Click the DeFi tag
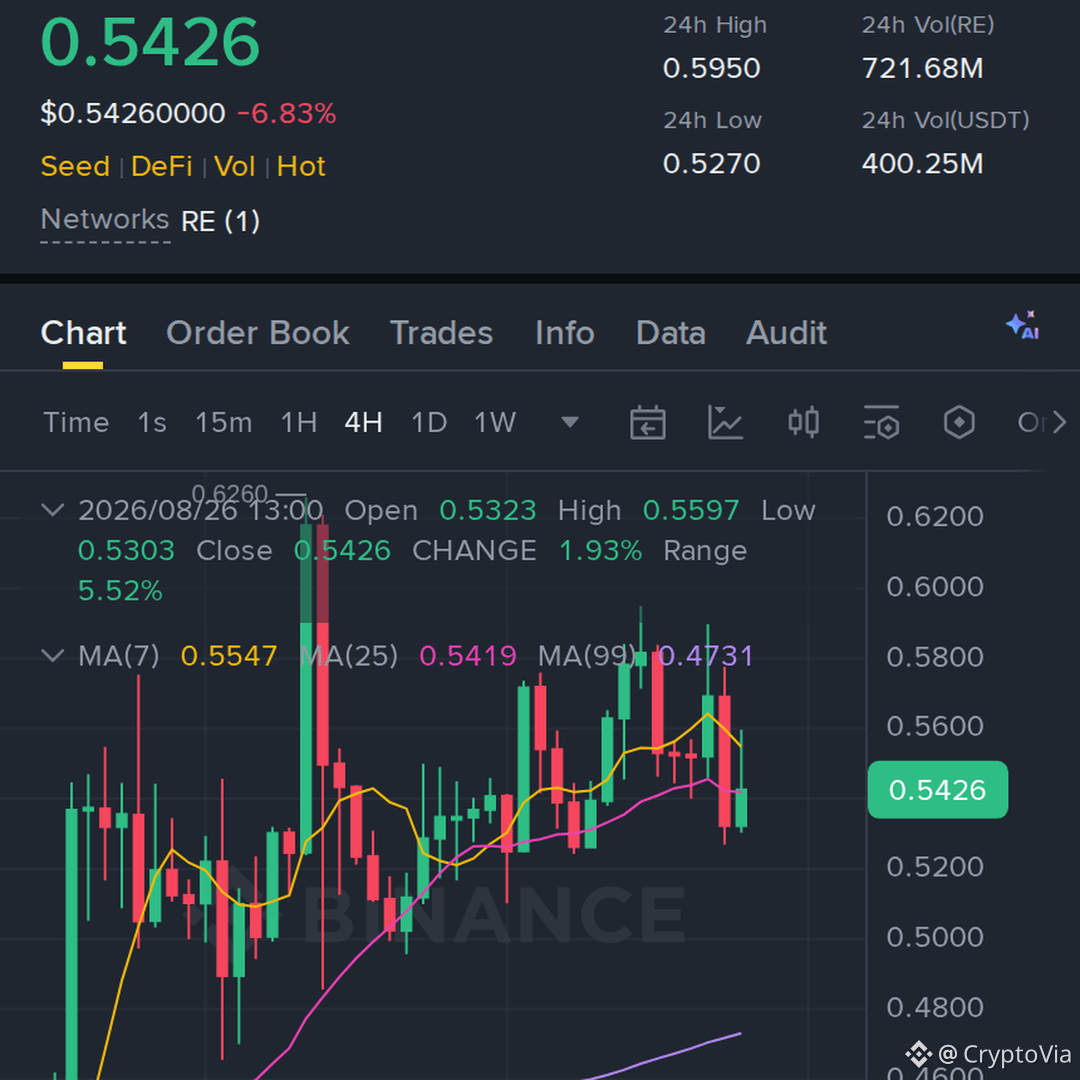This screenshot has height=1080, width=1080. (162, 166)
